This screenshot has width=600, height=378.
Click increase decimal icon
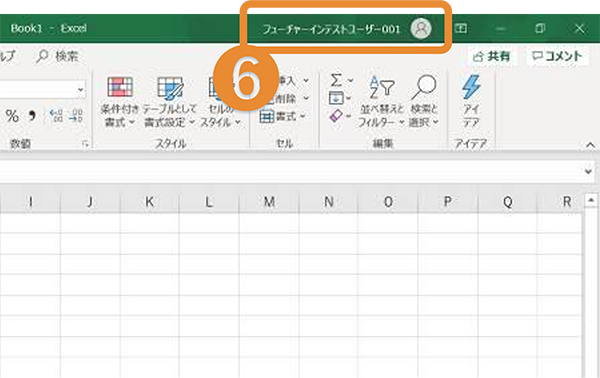pyautogui.click(x=56, y=116)
